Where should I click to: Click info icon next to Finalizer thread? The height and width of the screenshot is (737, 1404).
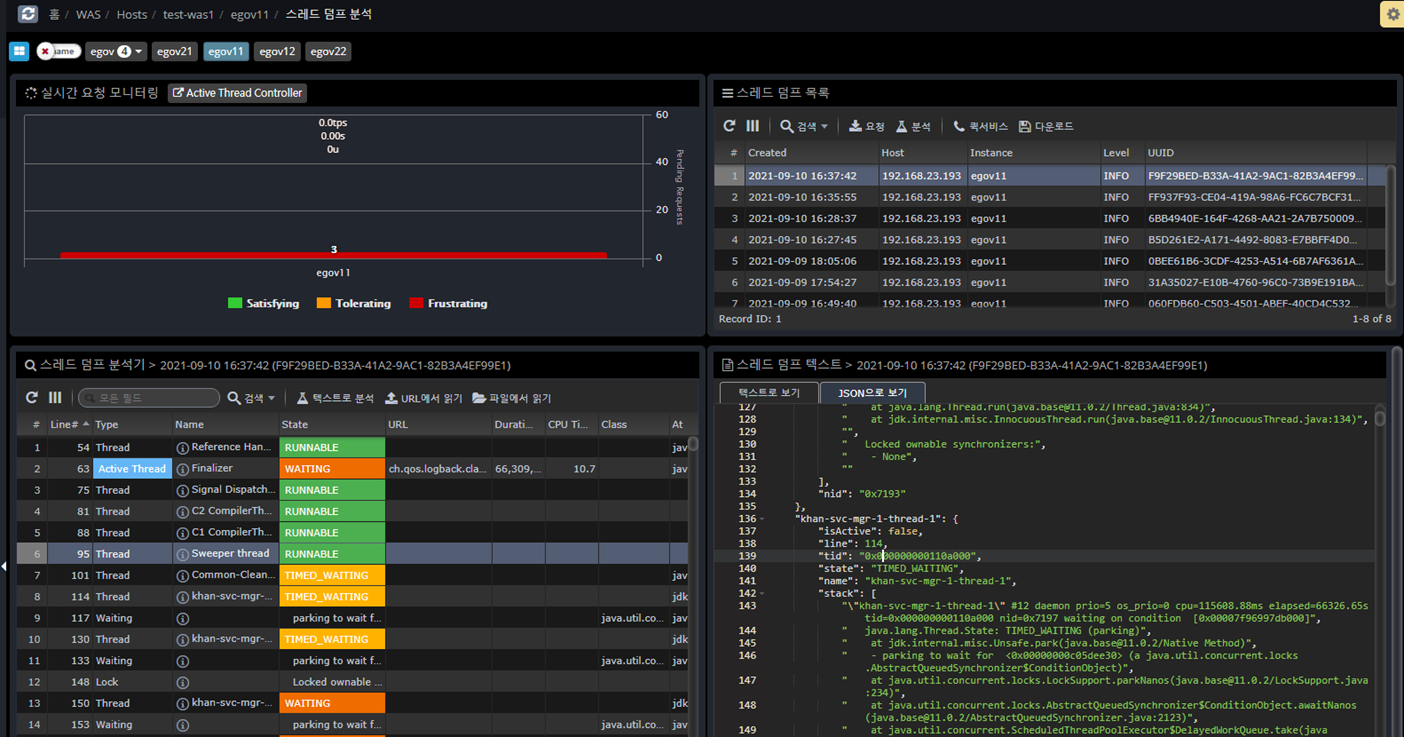182,469
